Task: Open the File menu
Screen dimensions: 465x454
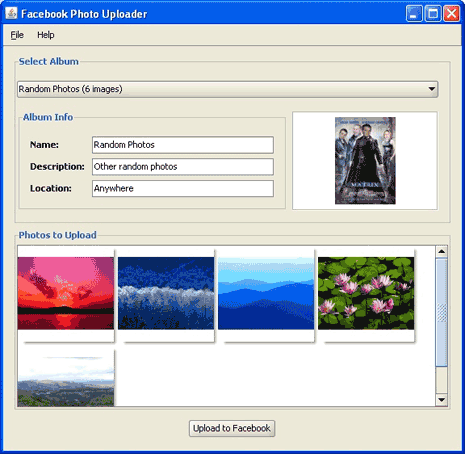Action: point(17,35)
